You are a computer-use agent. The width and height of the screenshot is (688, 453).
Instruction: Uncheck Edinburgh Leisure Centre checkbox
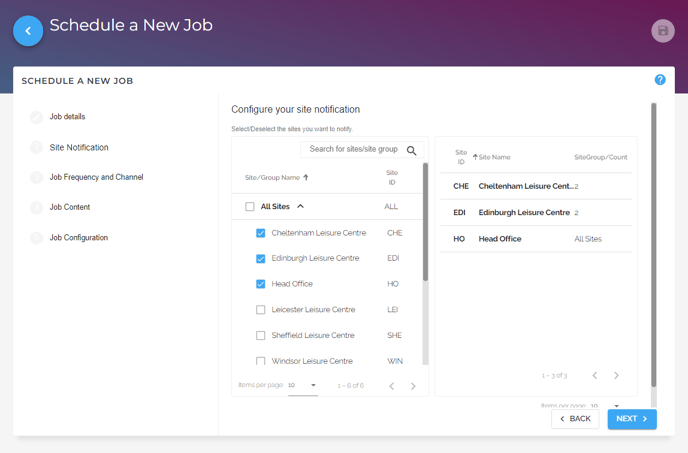click(x=261, y=259)
